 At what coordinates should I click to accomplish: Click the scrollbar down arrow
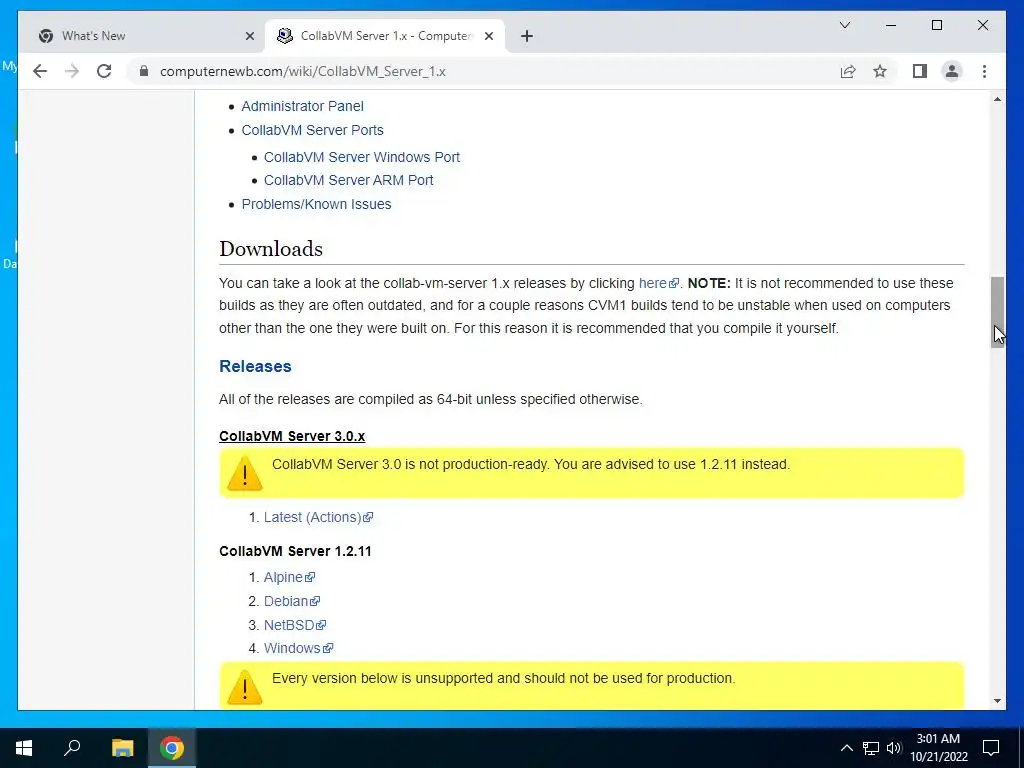point(997,701)
